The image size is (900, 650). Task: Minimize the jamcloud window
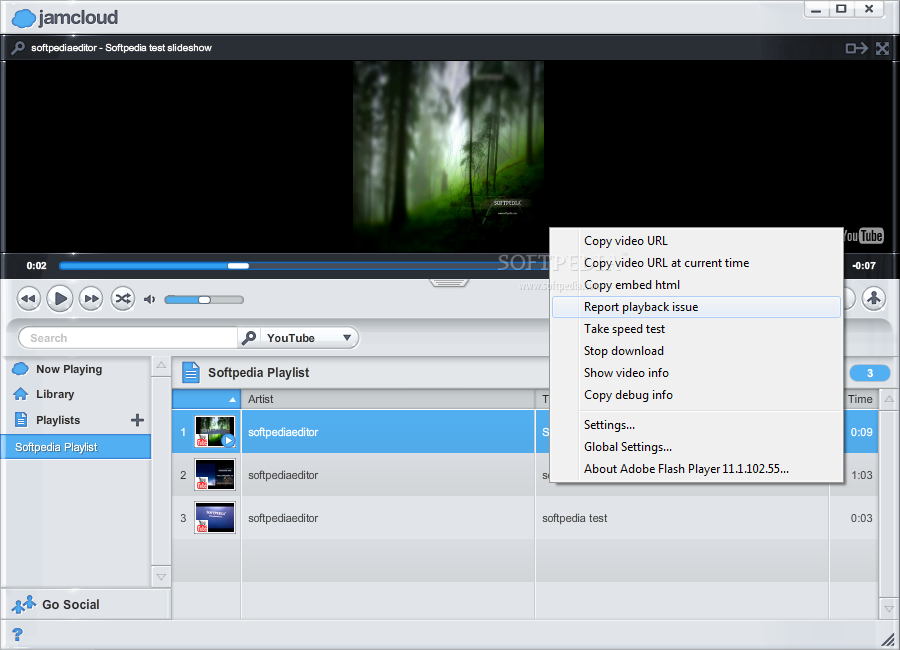tap(816, 10)
